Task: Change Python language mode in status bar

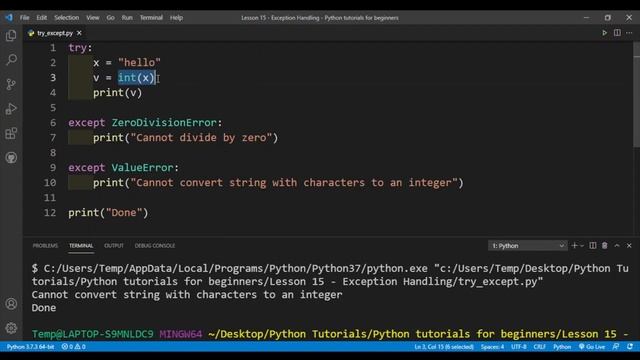Action: 562,347
